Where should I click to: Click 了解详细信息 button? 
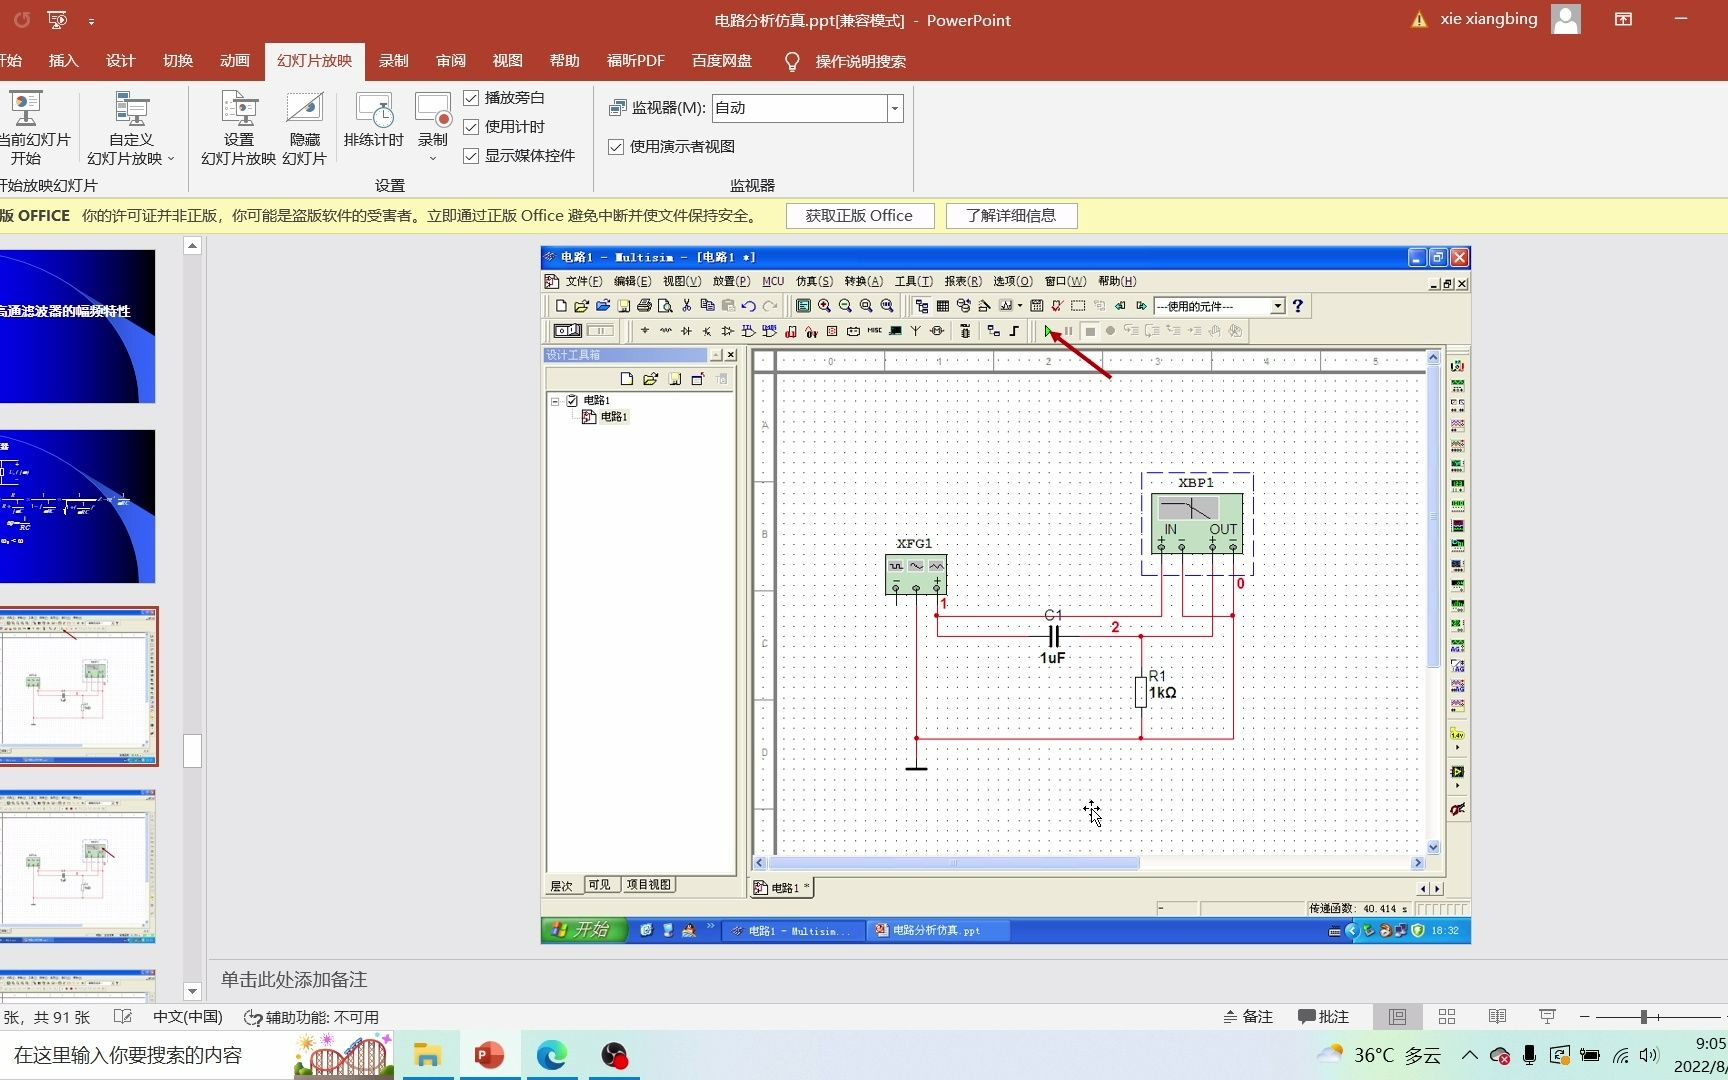pos(1010,216)
